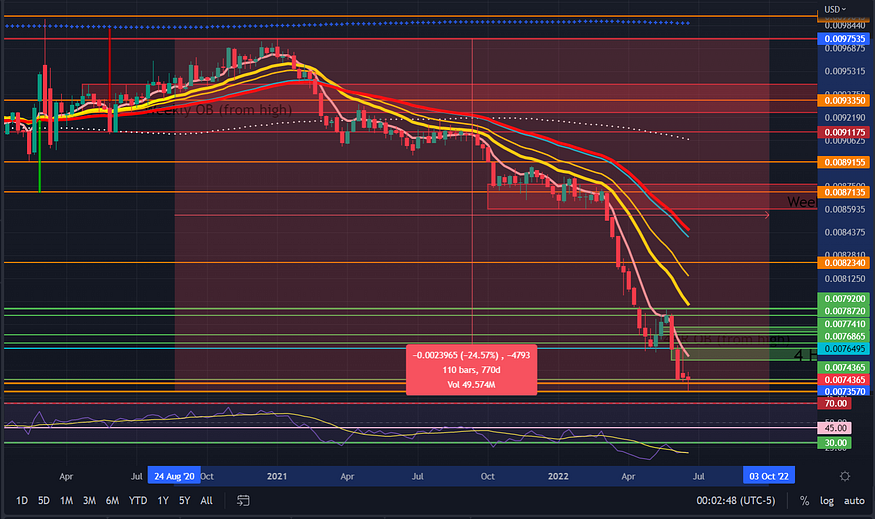Click the 0.0093350 orange price label
Viewport: 875px width, 519px height.
click(843, 100)
